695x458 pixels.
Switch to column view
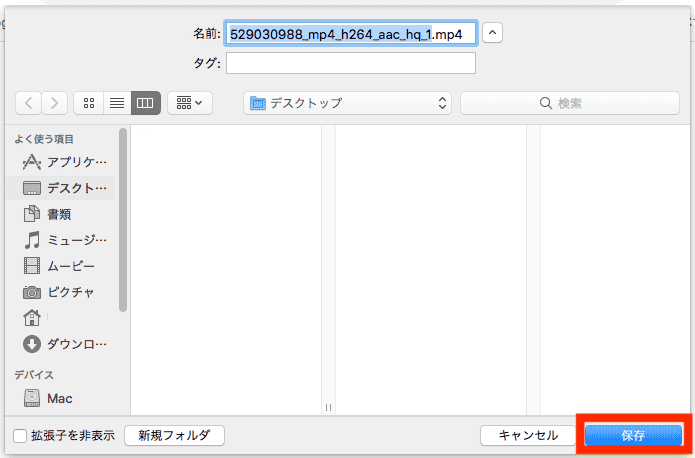[145, 103]
